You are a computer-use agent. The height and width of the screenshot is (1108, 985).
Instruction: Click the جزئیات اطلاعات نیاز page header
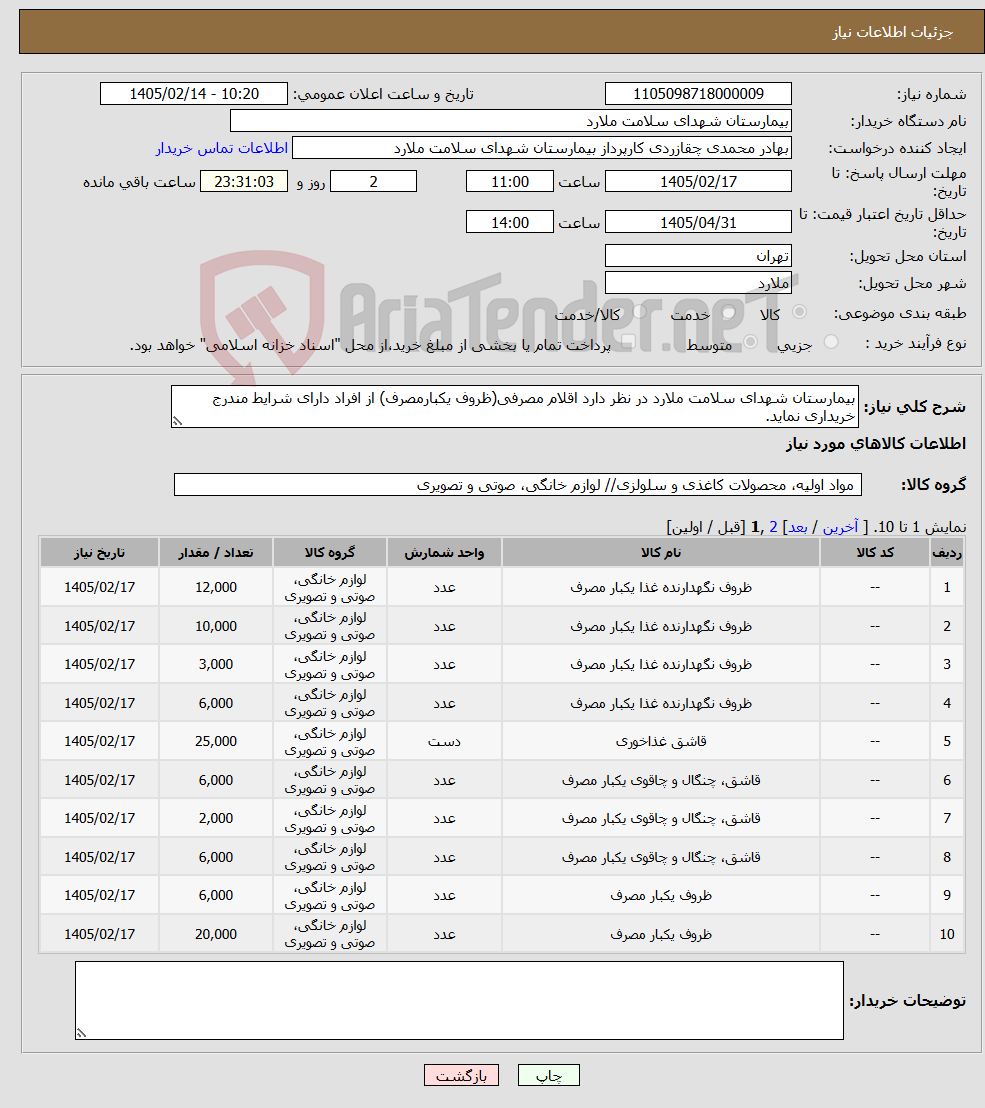coord(892,33)
